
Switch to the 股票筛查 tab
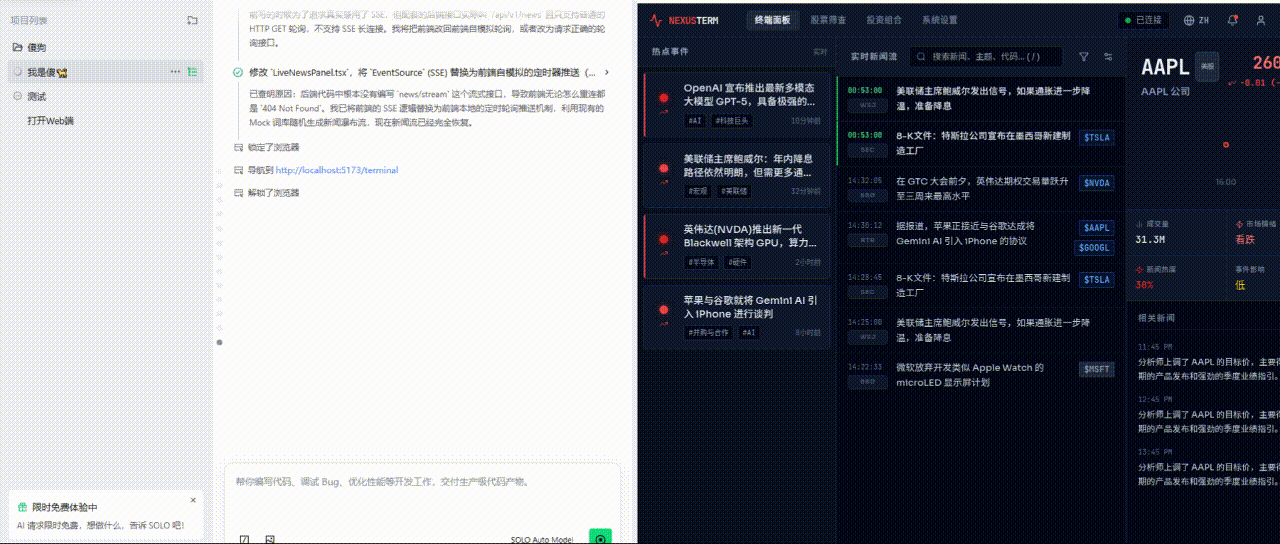827,19
